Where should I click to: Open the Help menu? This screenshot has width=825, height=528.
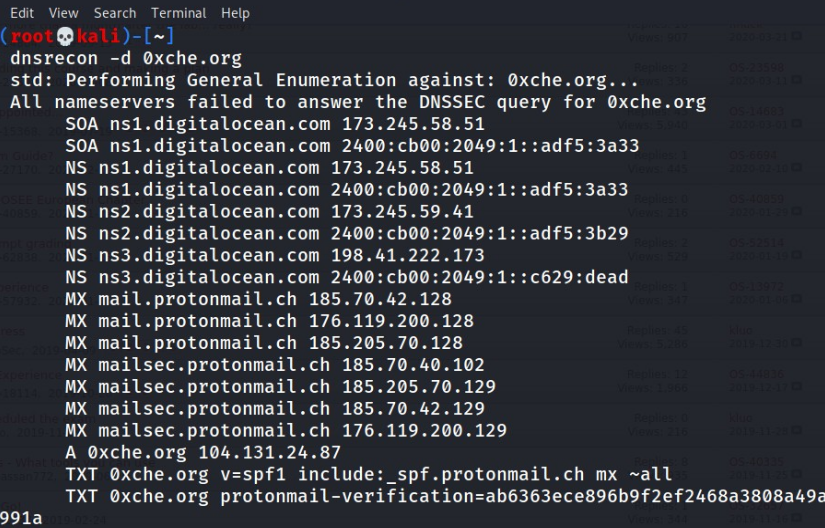(x=236, y=13)
